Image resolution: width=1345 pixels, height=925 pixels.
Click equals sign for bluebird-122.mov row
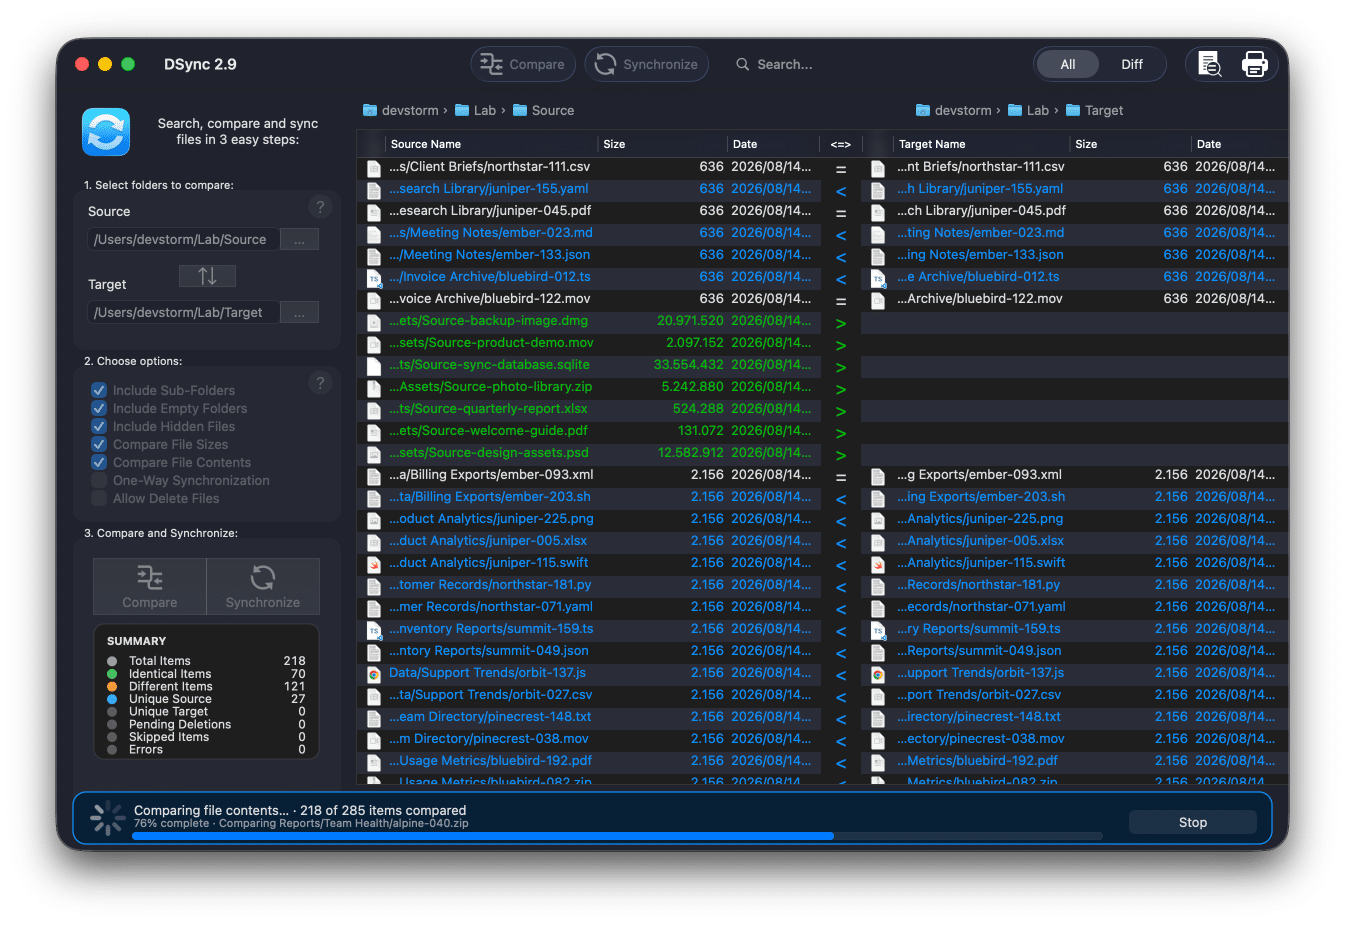pos(841,301)
